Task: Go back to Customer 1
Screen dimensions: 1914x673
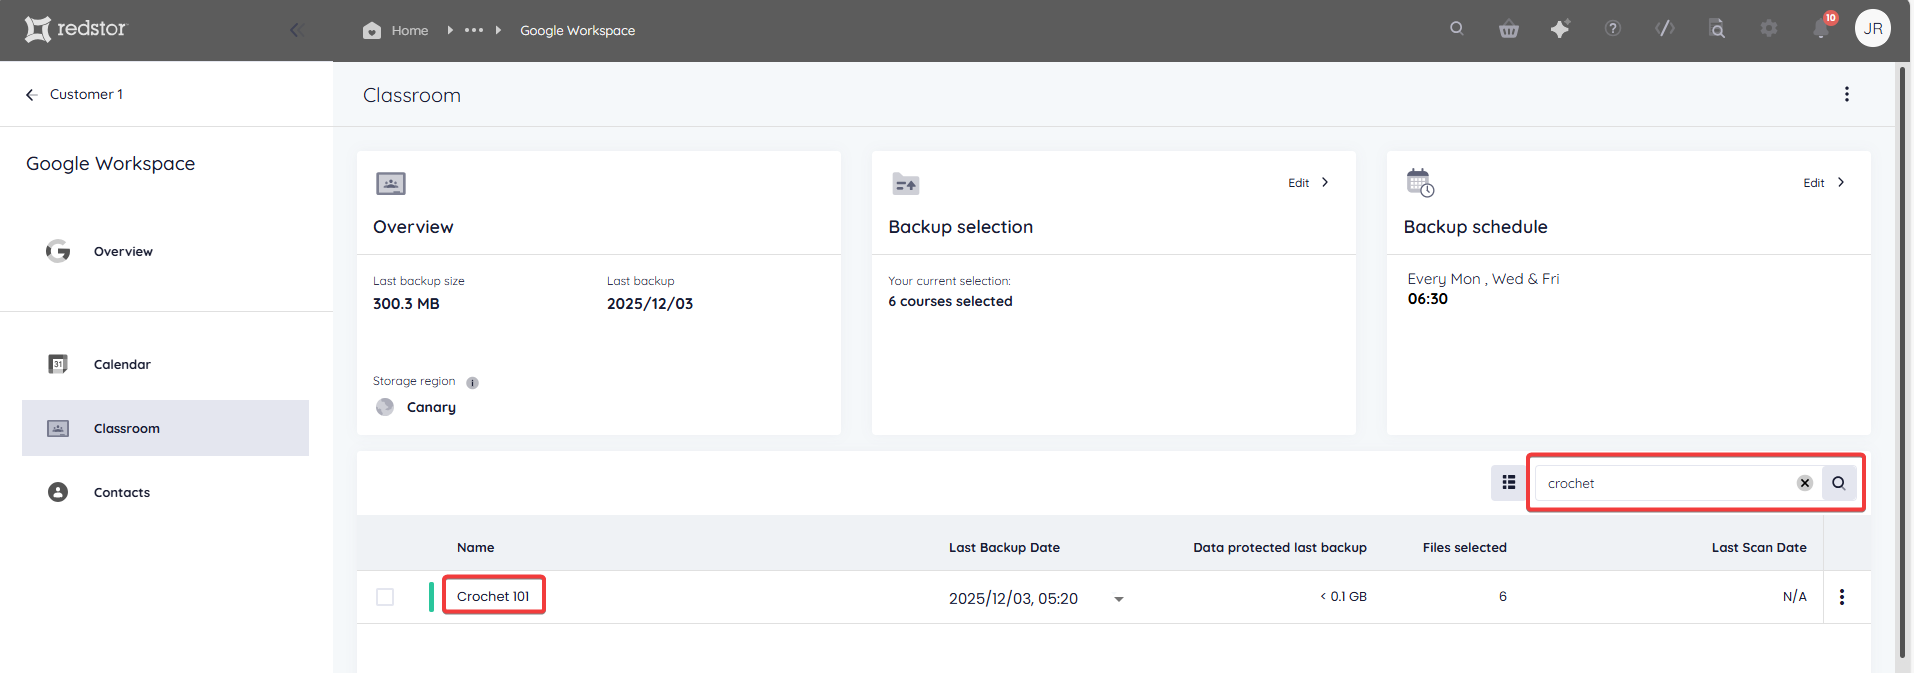Action: 74,94
